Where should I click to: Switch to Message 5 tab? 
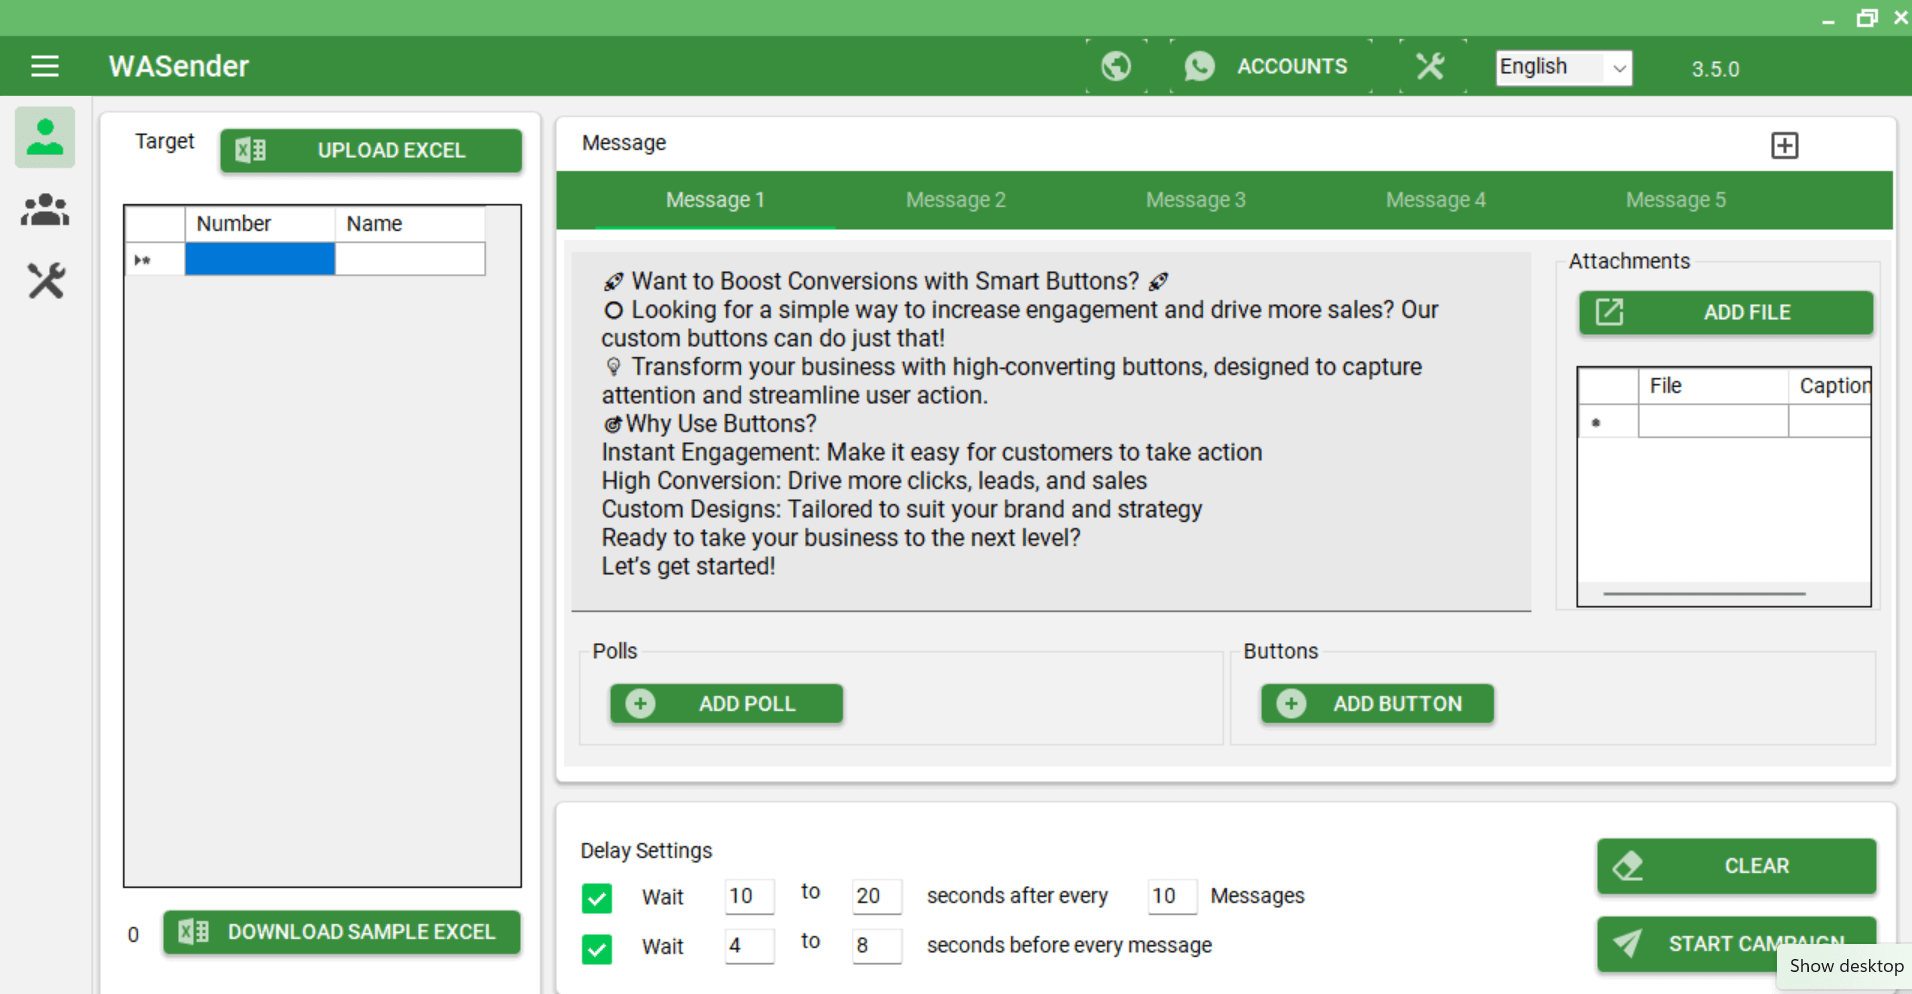[1675, 200]
